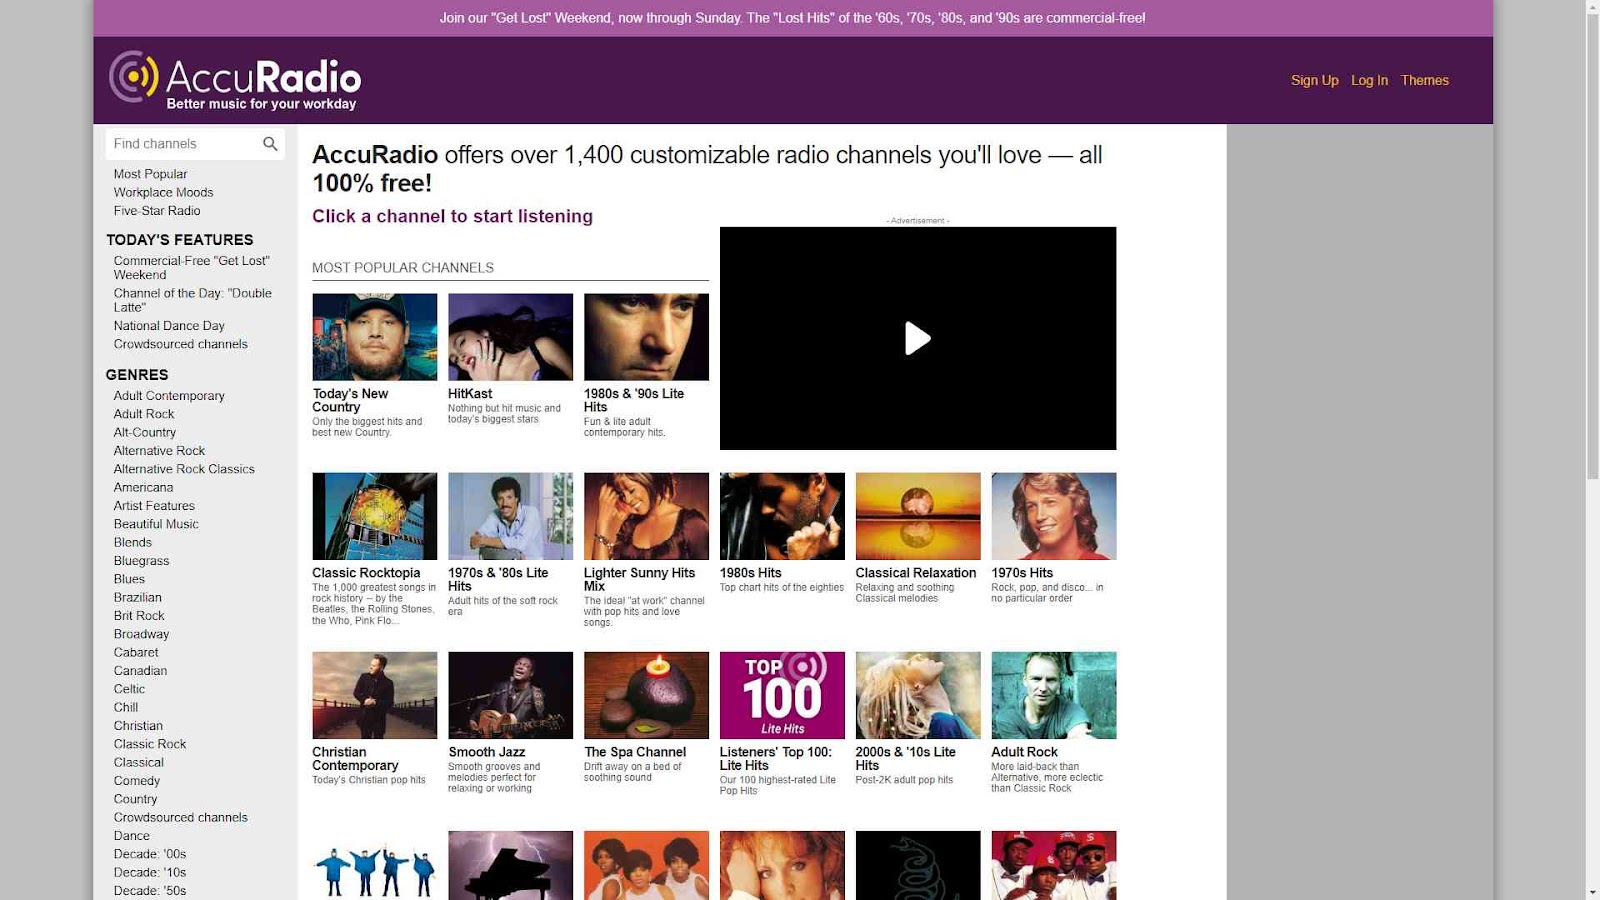This screenshot has width=1600, height=900.
Task: Select the Alternative Rock Classics genre
Action: point(184,469)
